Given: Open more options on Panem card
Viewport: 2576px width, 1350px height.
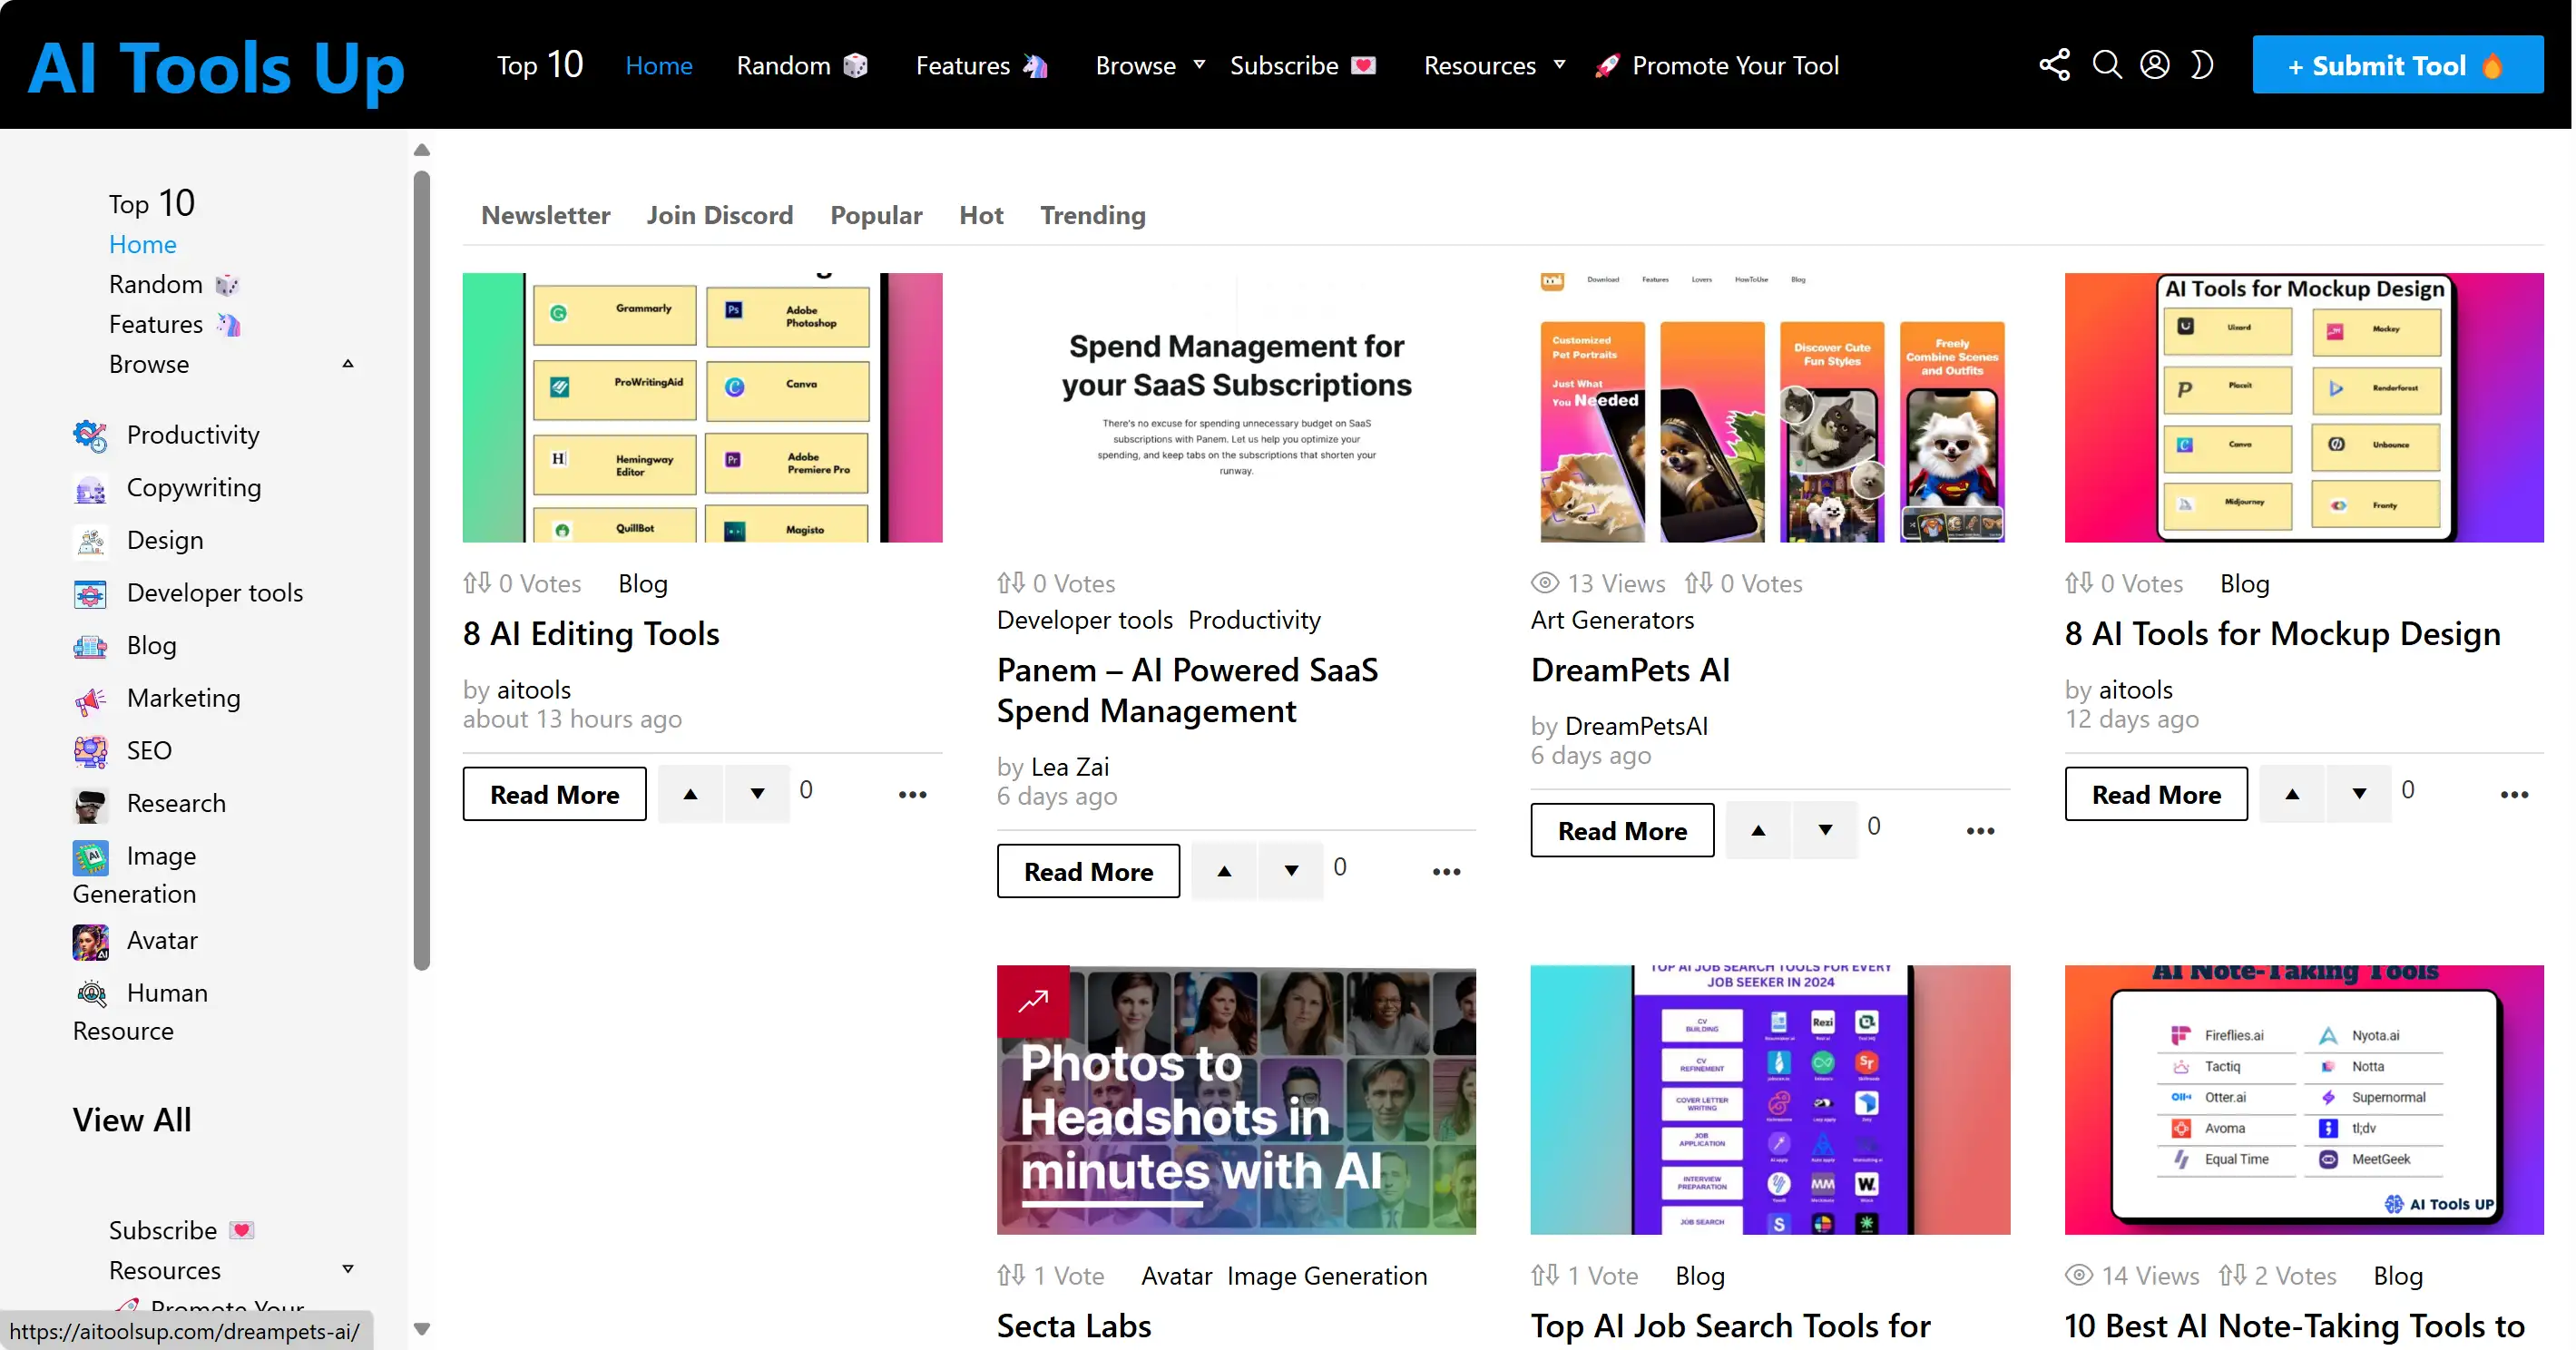Looking at the screenshot, I should 1446,872.
